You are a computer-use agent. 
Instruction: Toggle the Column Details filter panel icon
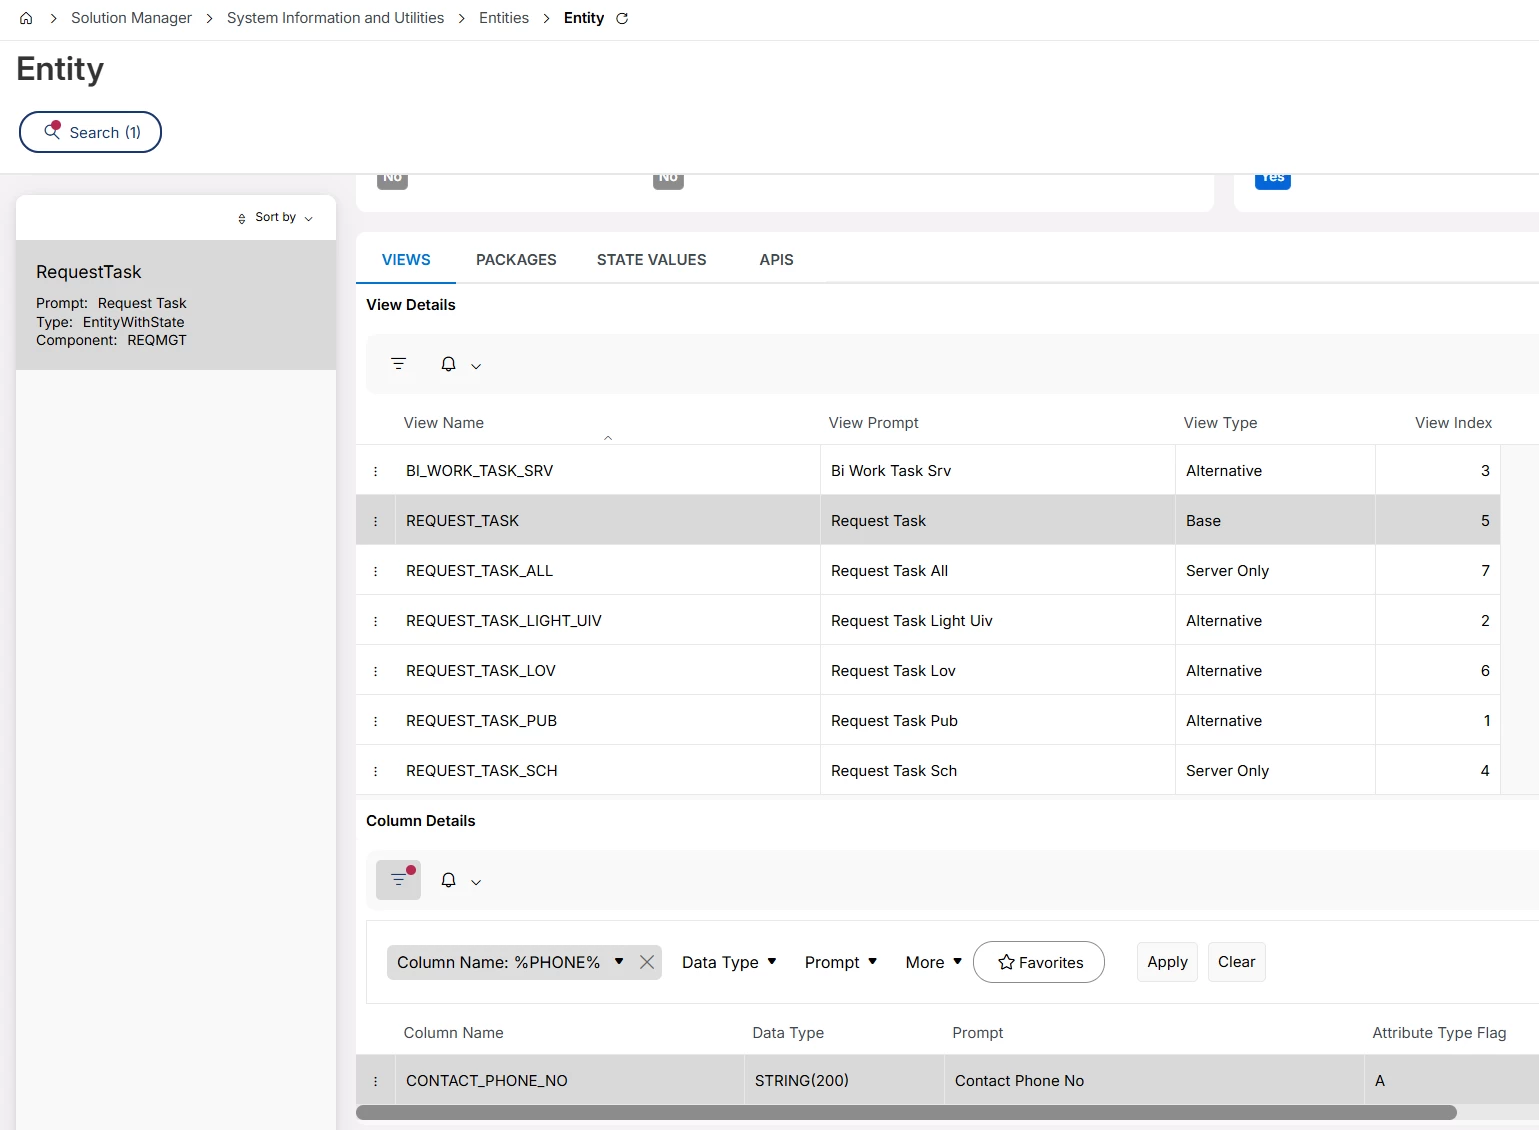point(398,880)
